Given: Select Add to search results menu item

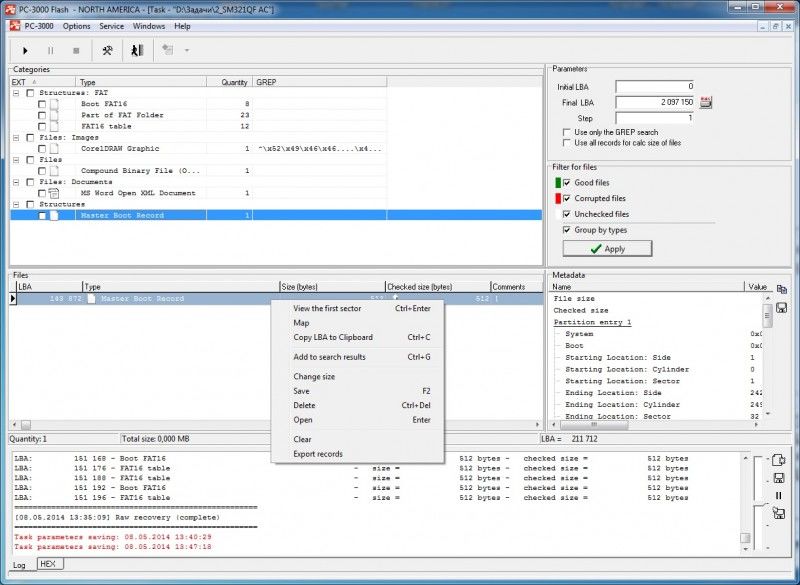Looking at the screenshot, I should [357, 357].
